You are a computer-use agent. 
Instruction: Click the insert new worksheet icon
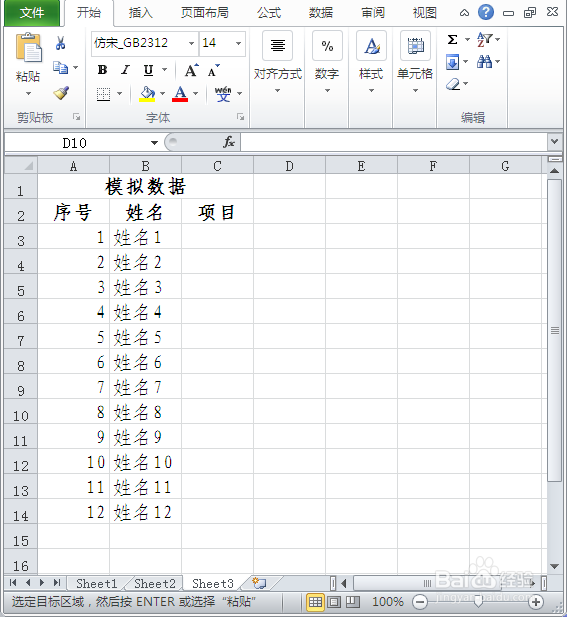pyautogui.click(x=259, y=583)
